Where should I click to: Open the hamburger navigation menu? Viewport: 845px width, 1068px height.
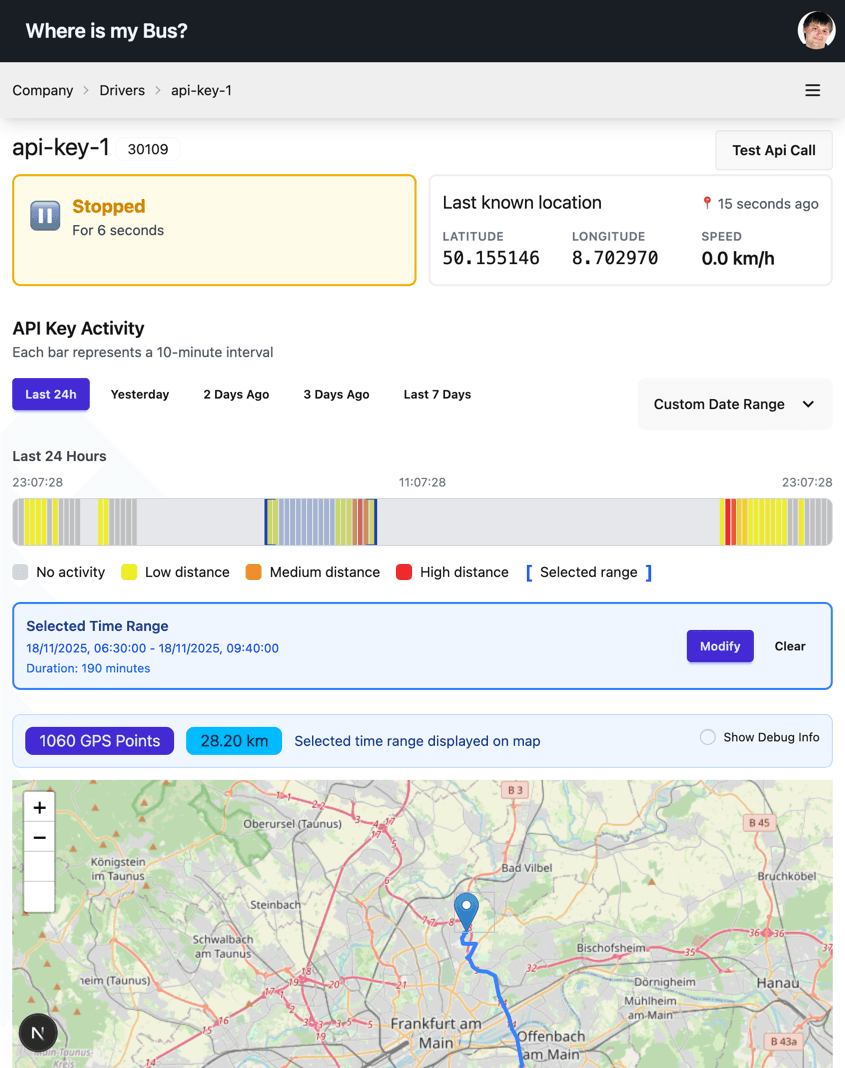tap(812, 90)
